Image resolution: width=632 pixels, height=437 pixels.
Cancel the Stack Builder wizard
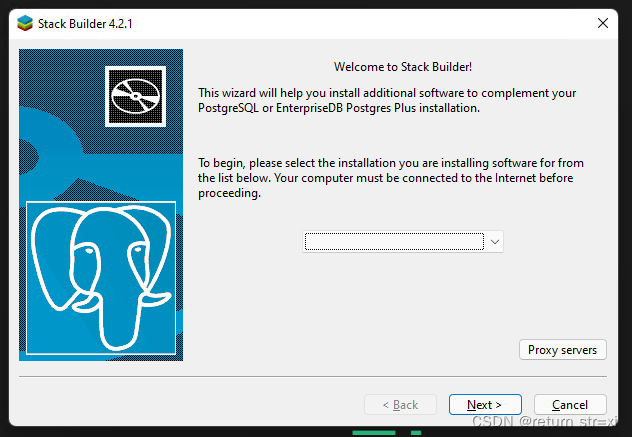570,404
